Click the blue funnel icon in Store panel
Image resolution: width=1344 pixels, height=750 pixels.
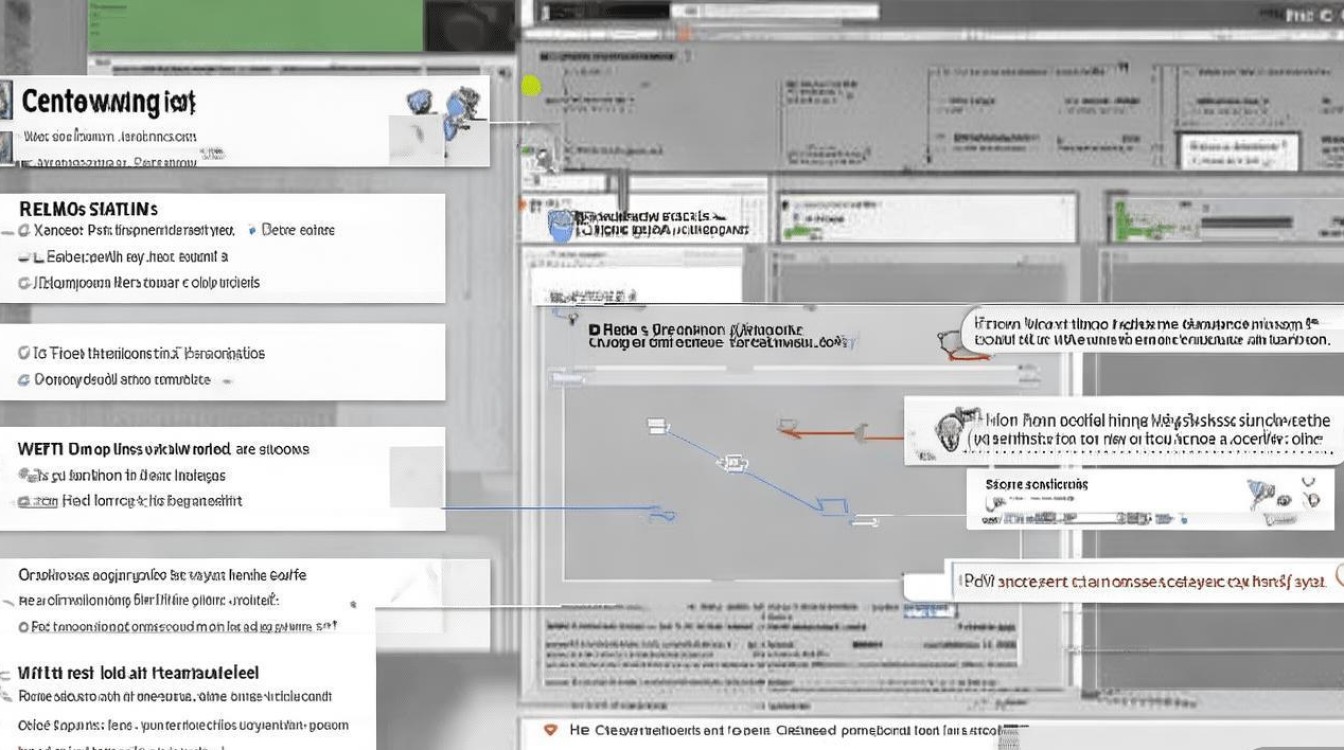[x=1262, y=494]
